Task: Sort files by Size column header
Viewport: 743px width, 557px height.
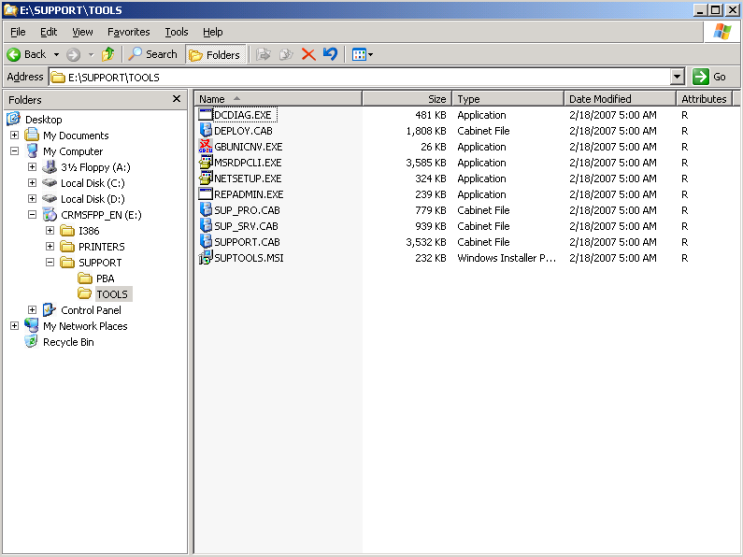Action: point(407,99)
